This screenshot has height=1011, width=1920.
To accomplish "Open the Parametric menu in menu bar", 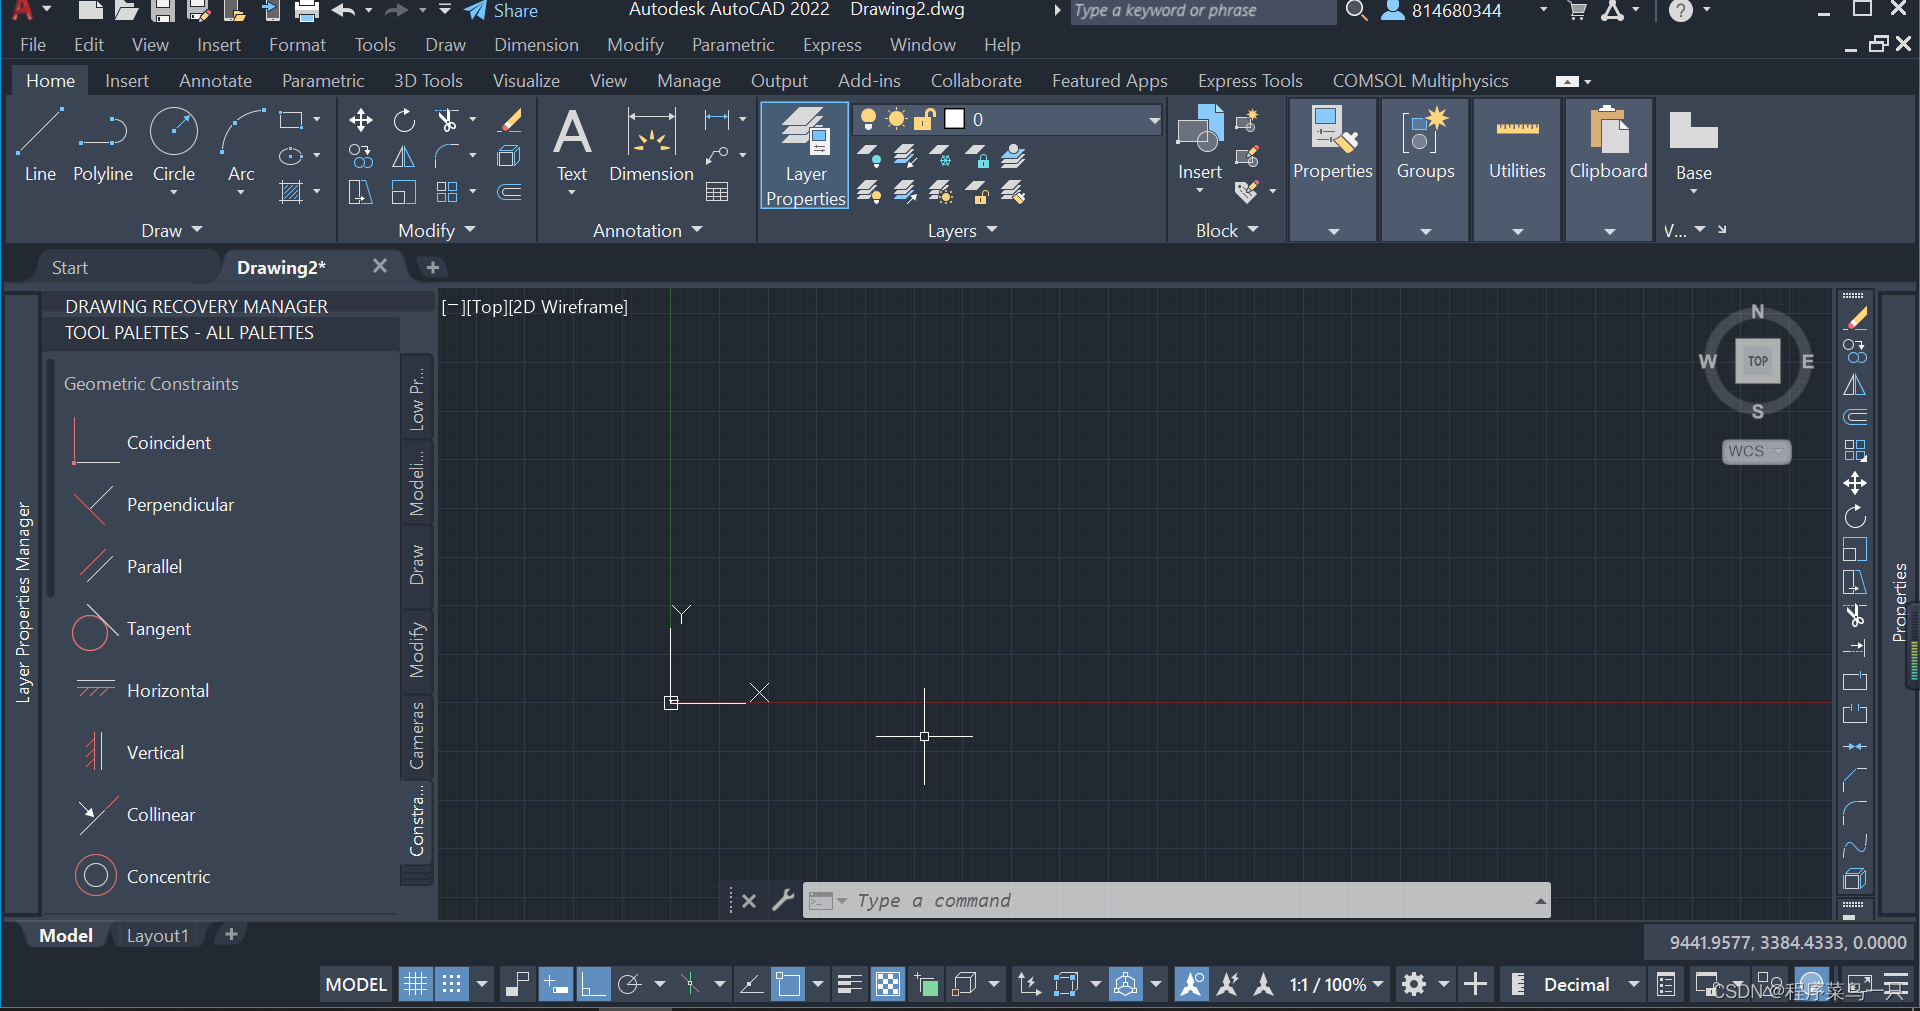I will coord(733,45).
